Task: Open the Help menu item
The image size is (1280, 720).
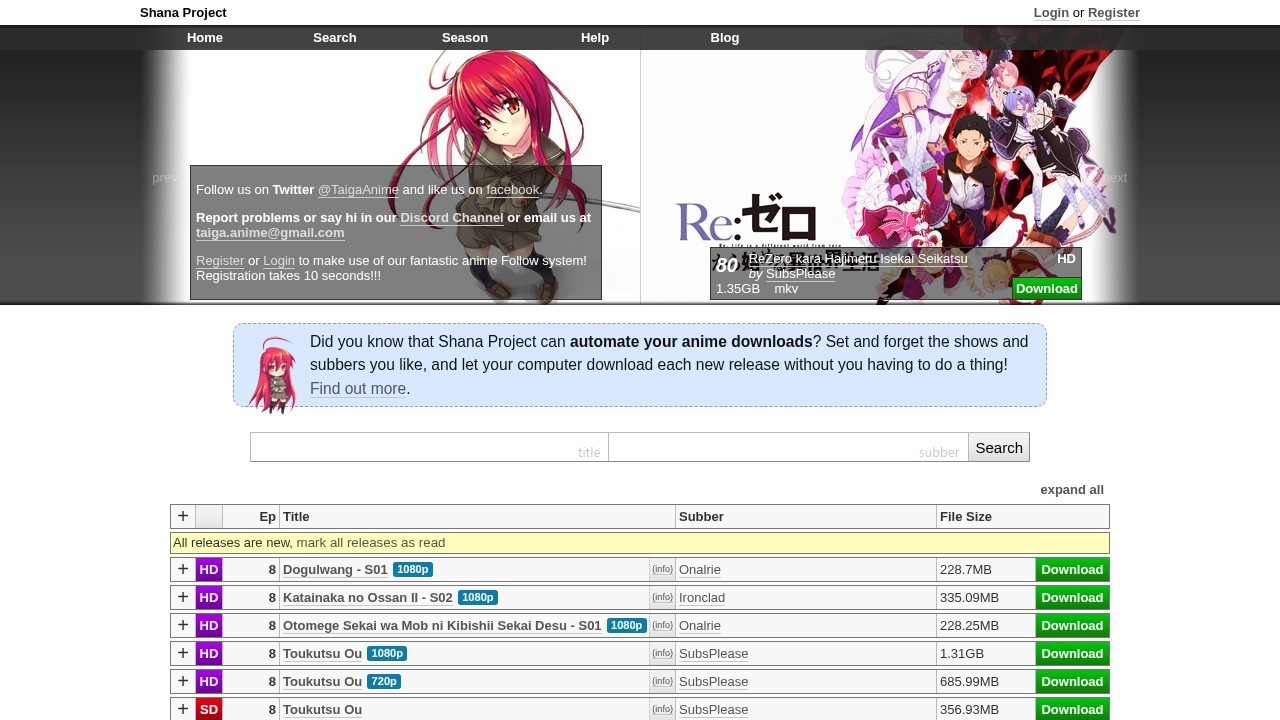Action: 595,38
